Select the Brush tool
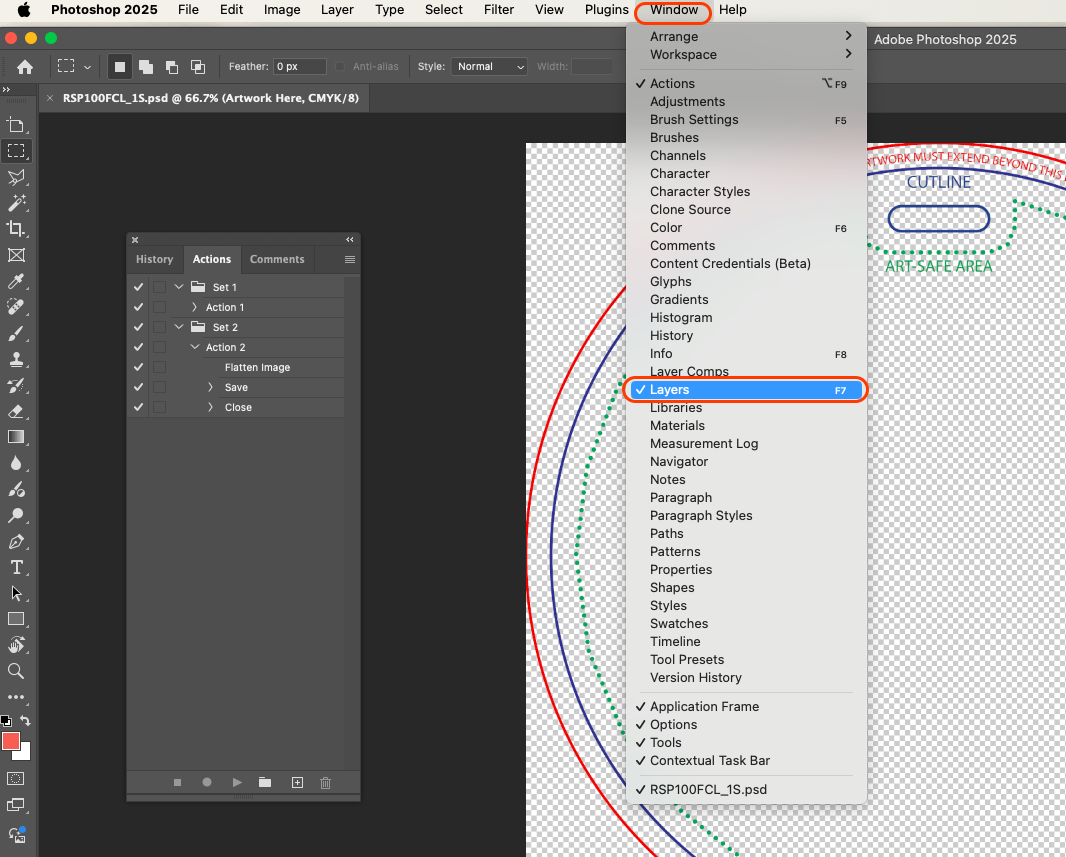The width and height of the screenshot is (1066, 857). click(16, 333)
